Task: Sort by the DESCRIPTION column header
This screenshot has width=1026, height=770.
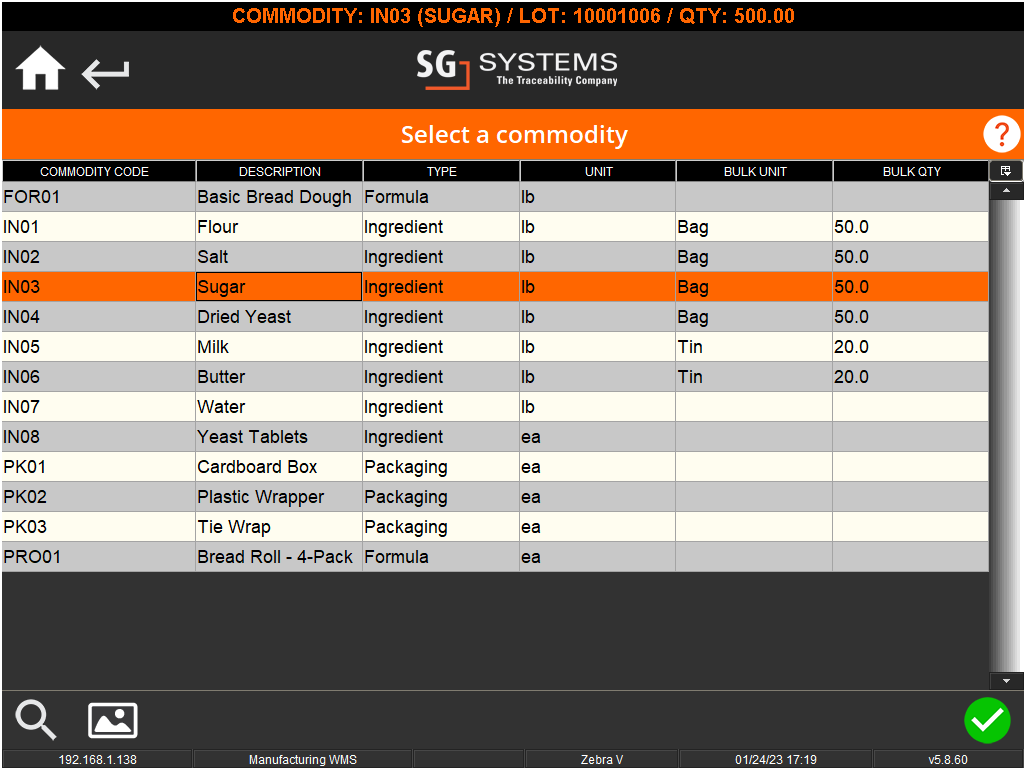Action: point(279,171)
